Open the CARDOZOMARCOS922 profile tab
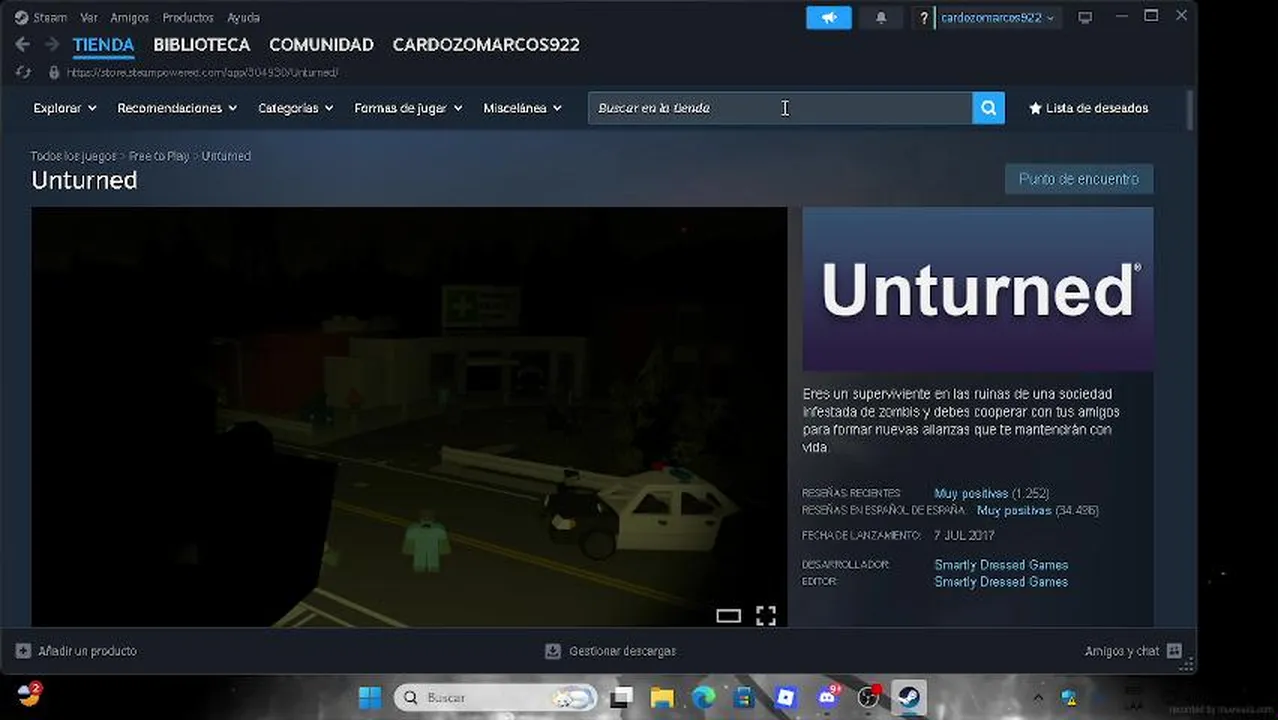1278x720 pixels. pyautogui.click(x=486, y=45)
